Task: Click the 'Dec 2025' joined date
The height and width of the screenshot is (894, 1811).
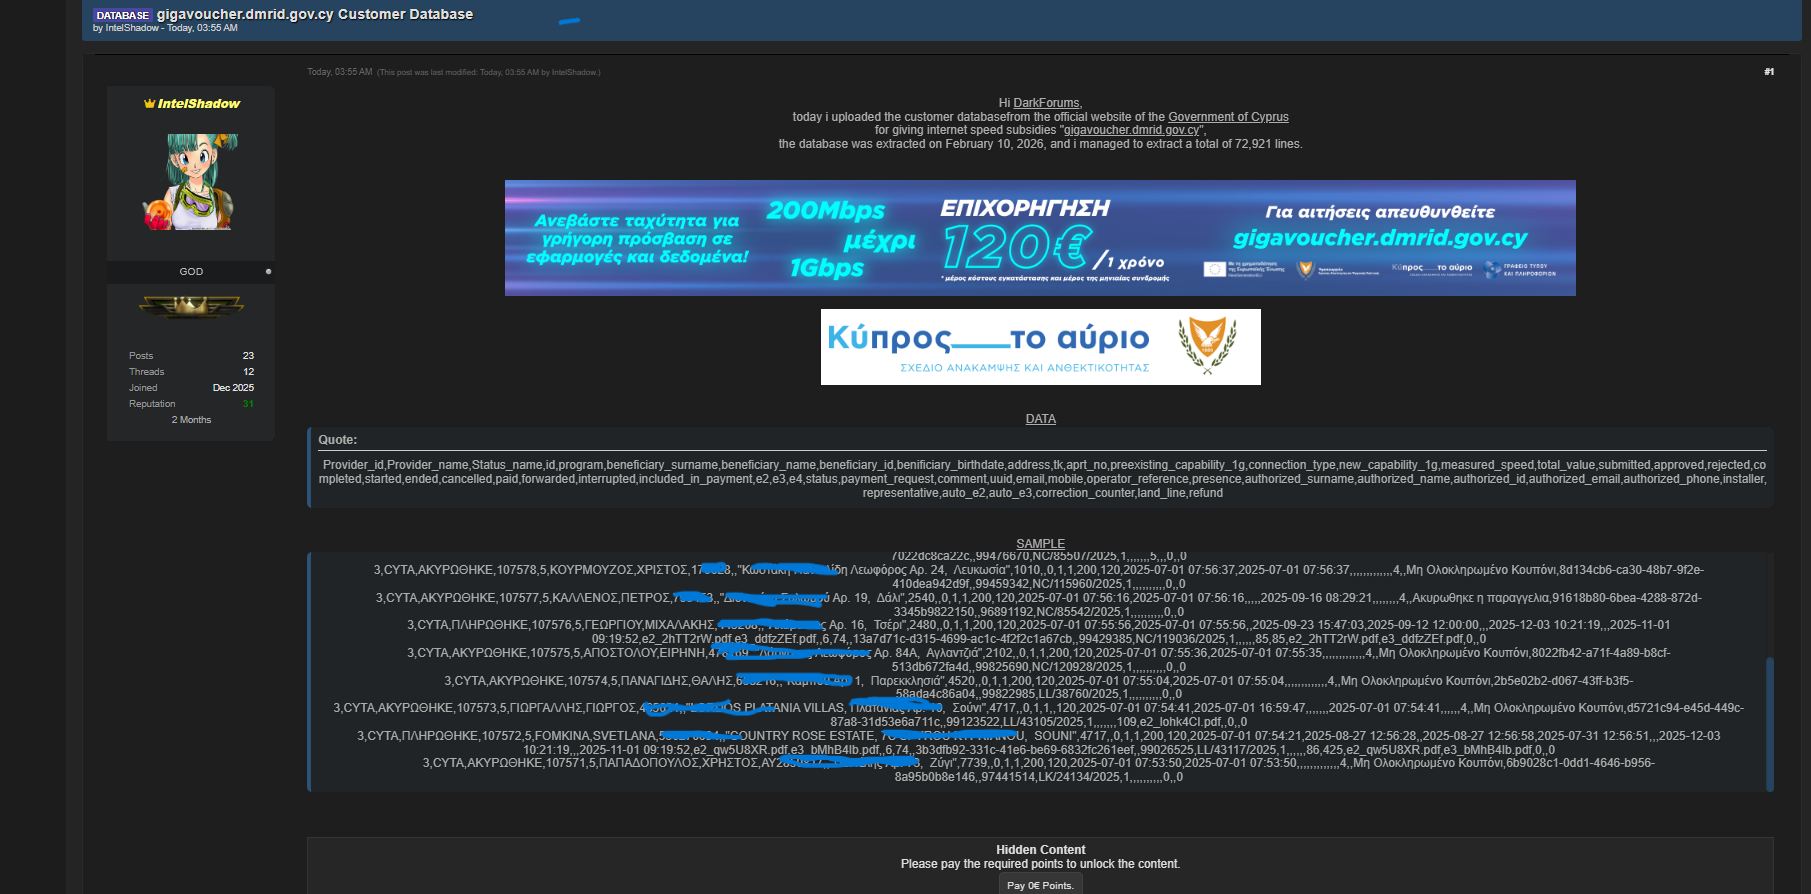Action: click(233, 388)
